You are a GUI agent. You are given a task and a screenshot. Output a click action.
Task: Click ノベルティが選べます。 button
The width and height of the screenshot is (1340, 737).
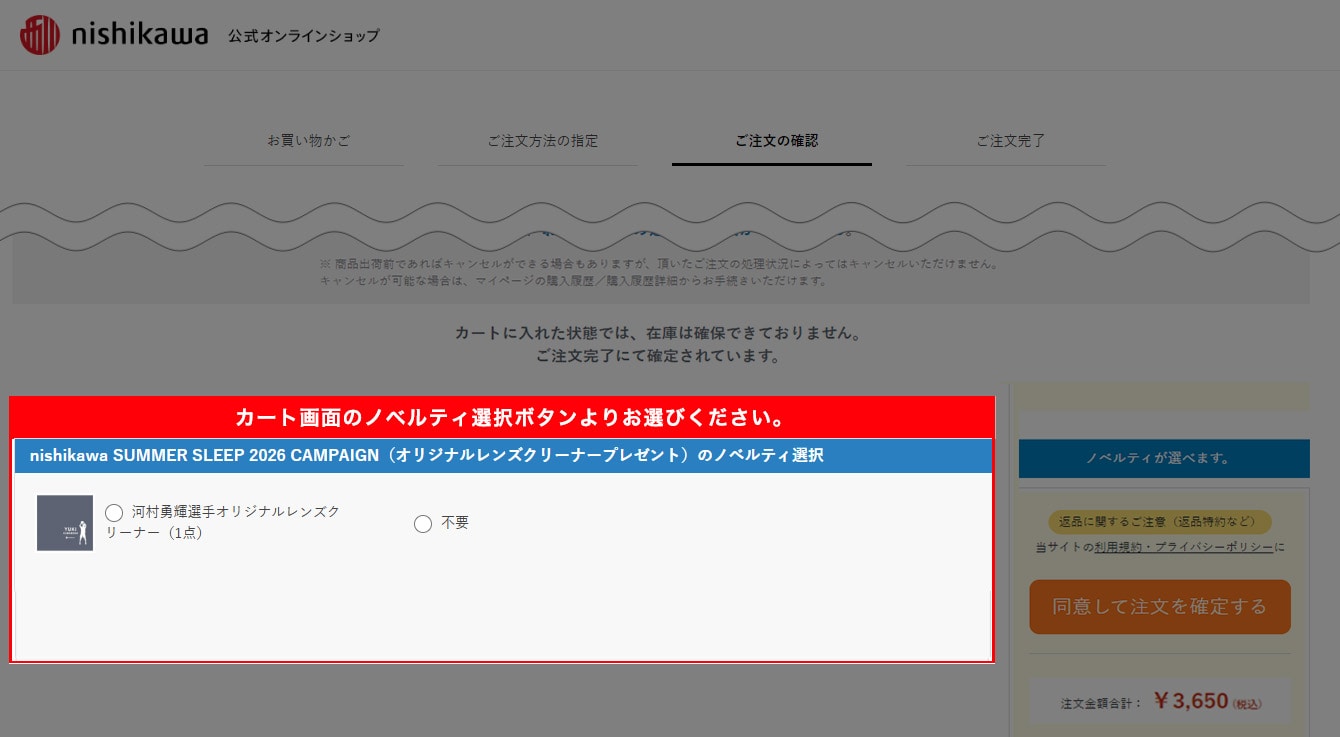[x=1164, y=458]
